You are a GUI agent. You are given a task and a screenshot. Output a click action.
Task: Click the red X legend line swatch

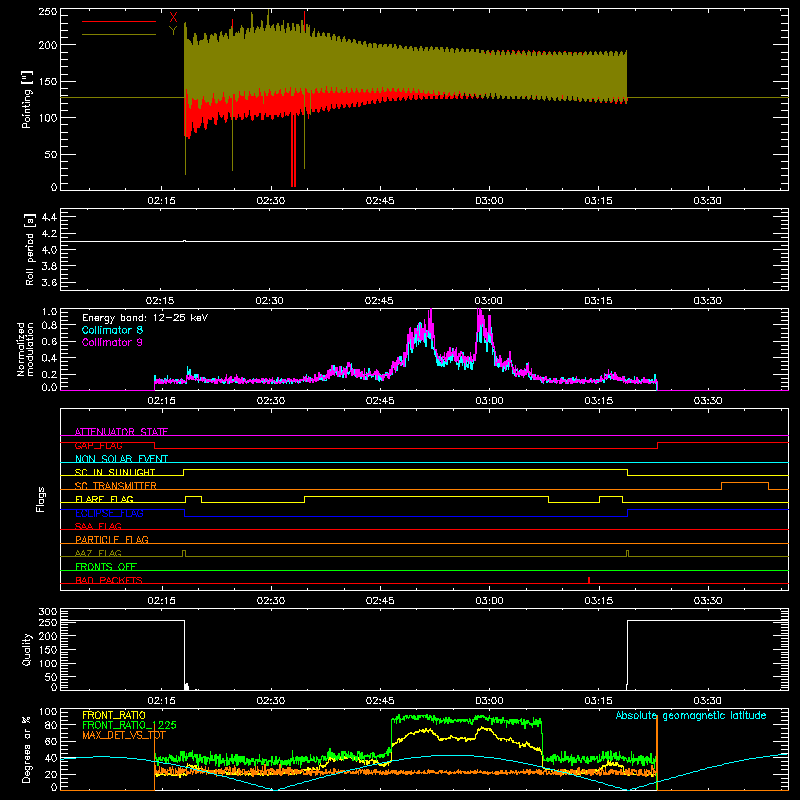tap(119, 21)
